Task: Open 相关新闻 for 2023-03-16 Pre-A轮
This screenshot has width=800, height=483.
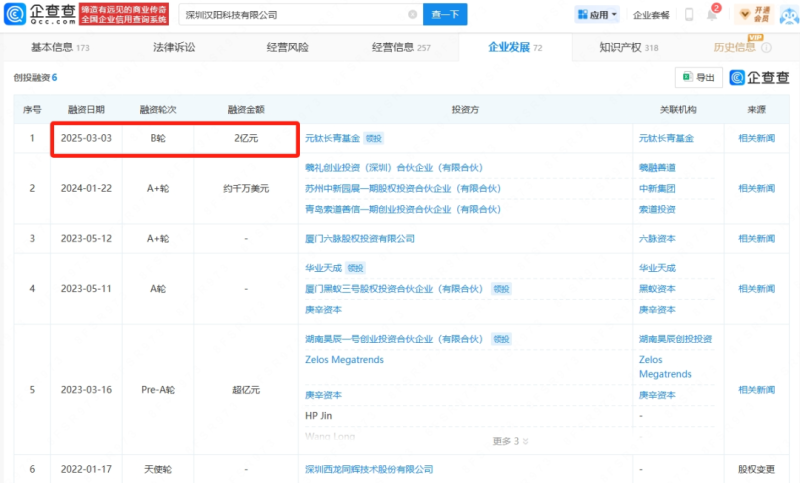Action: (757, 390)
